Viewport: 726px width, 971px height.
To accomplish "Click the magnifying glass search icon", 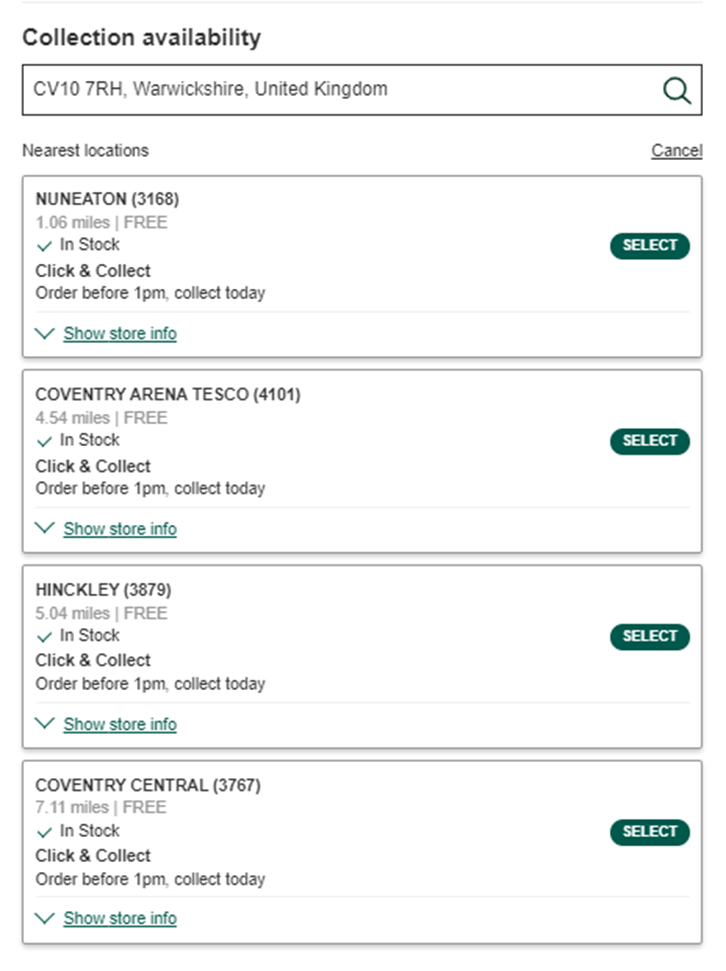I will (x=676, y=90).
